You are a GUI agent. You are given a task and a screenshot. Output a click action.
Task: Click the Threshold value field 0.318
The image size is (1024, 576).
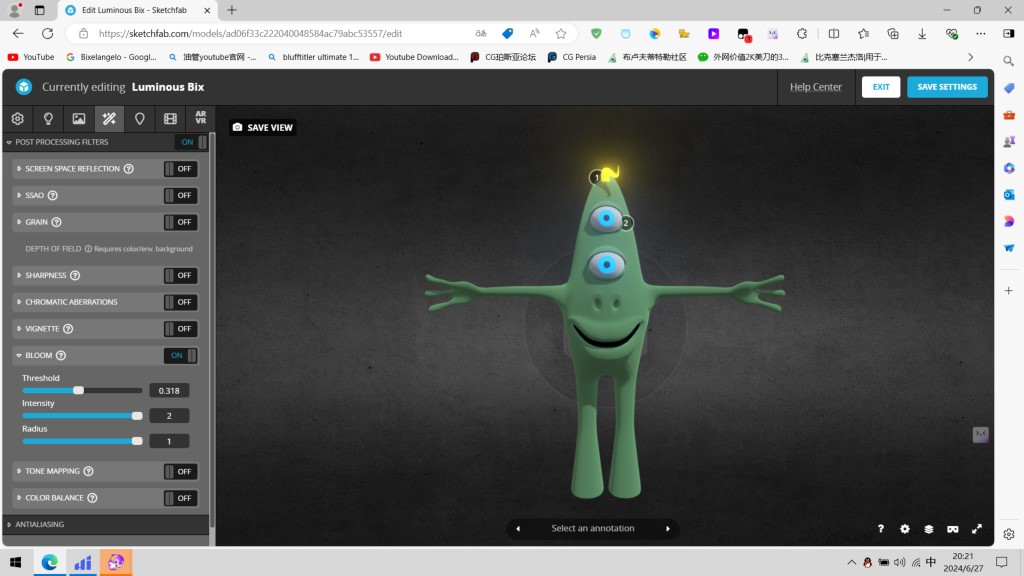coord(169,391)
